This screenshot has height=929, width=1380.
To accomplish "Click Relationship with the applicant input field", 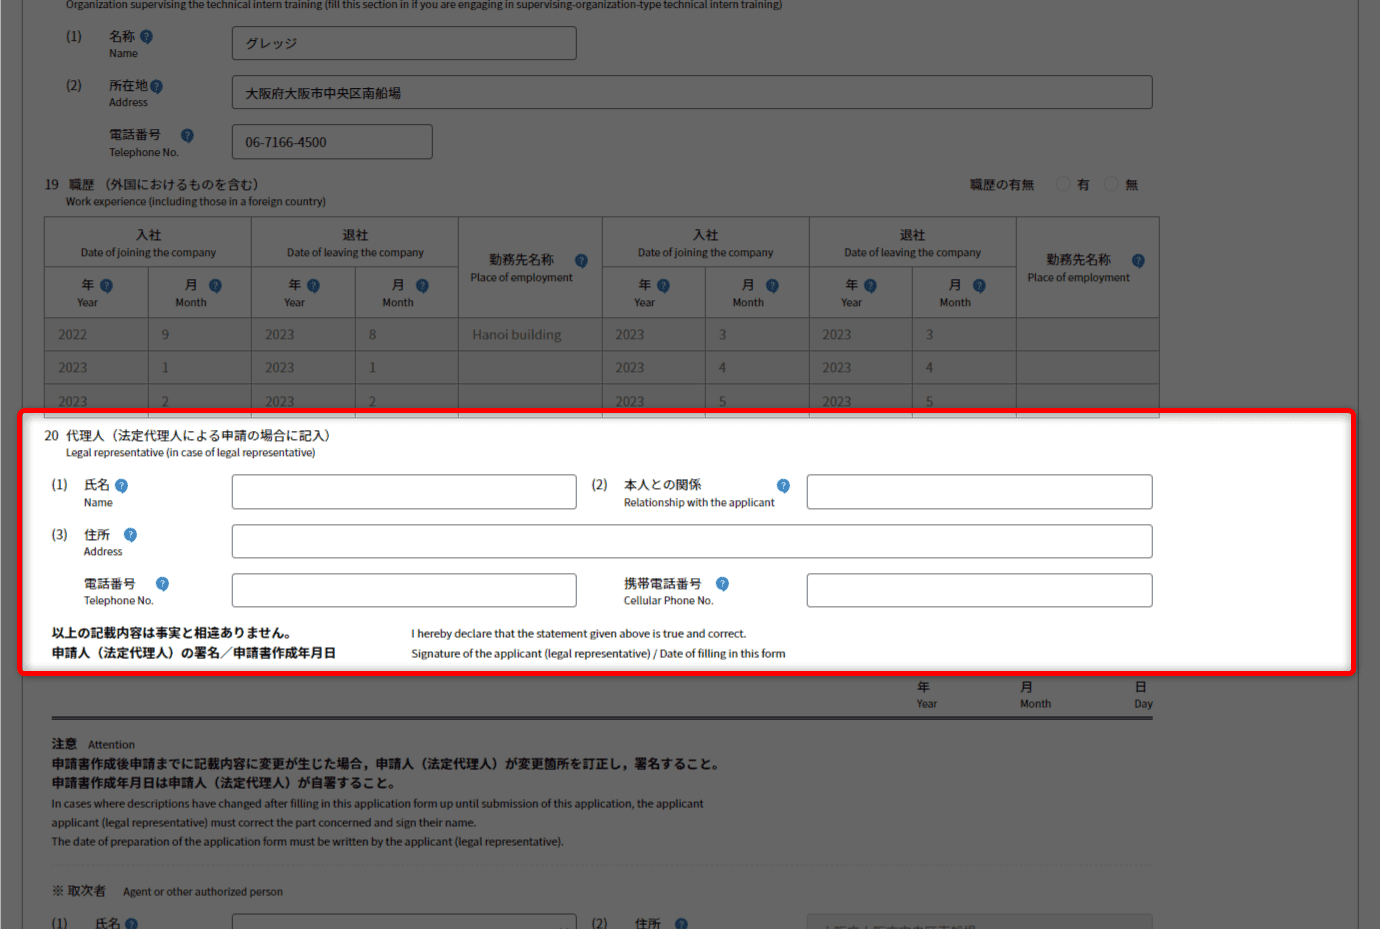I will (x=979, y=492).
